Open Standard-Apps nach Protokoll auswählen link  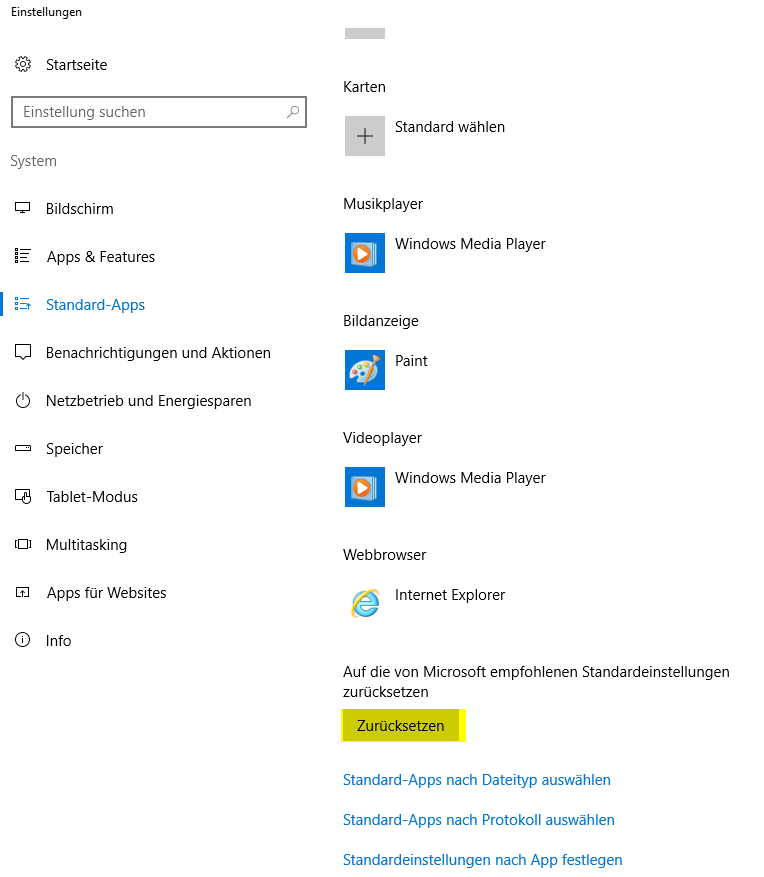(x=479, y=819)
